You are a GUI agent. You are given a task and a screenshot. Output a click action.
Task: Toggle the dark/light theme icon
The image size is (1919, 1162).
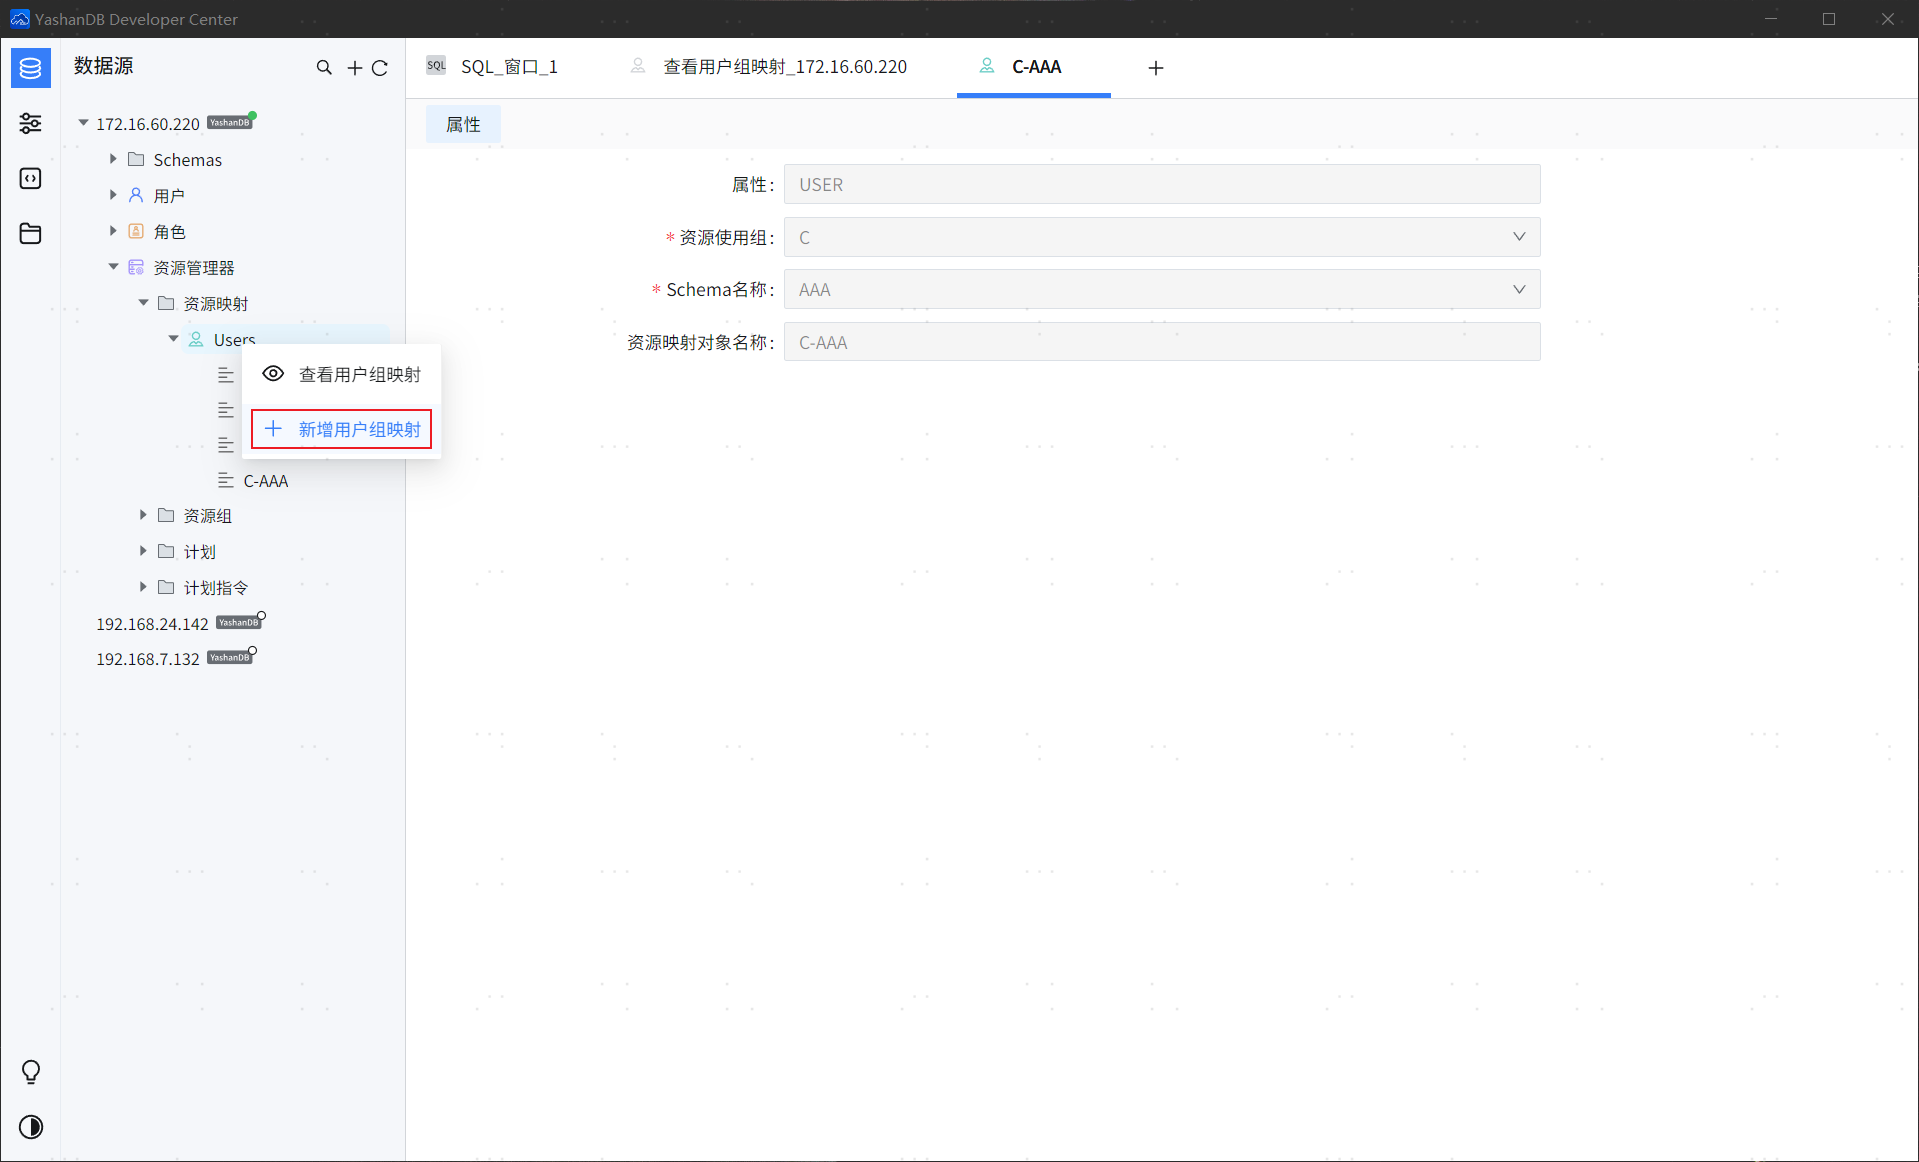(31, 1127)
